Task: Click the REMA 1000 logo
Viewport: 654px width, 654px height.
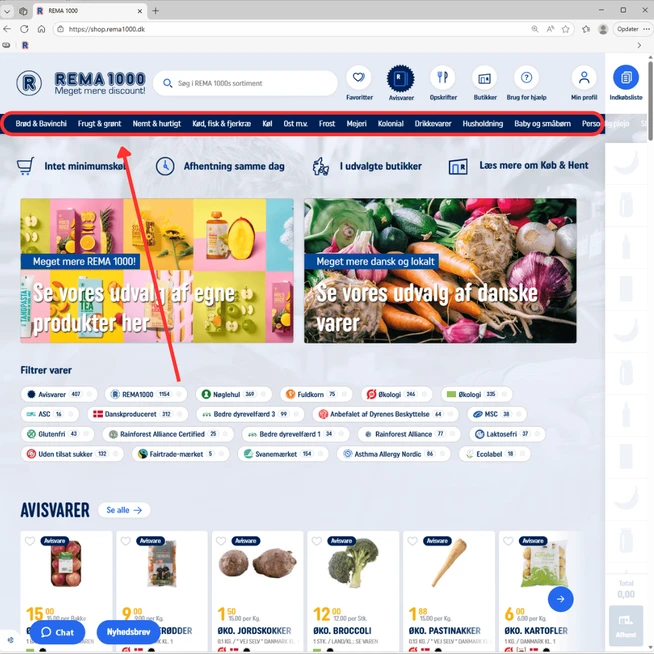Action: (x=81, y=83)
